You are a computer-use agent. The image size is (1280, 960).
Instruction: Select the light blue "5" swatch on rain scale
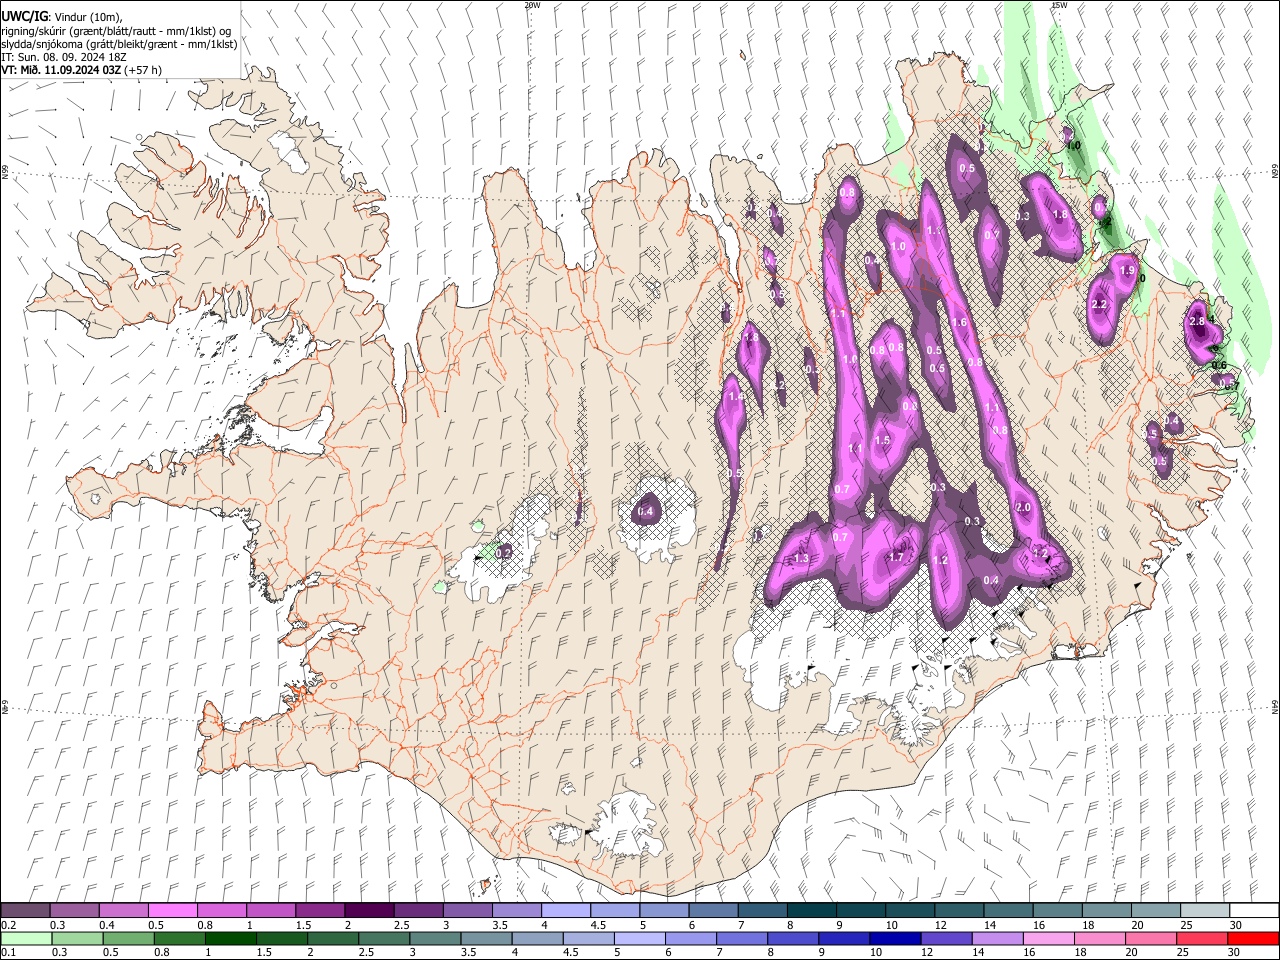(x=640, y=938)
